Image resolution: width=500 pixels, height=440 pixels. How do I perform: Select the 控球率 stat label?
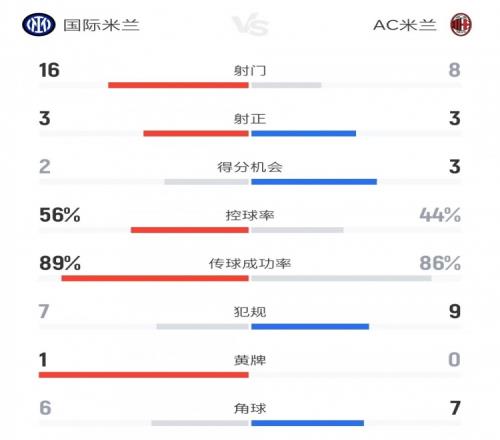[x=250, y=215]
